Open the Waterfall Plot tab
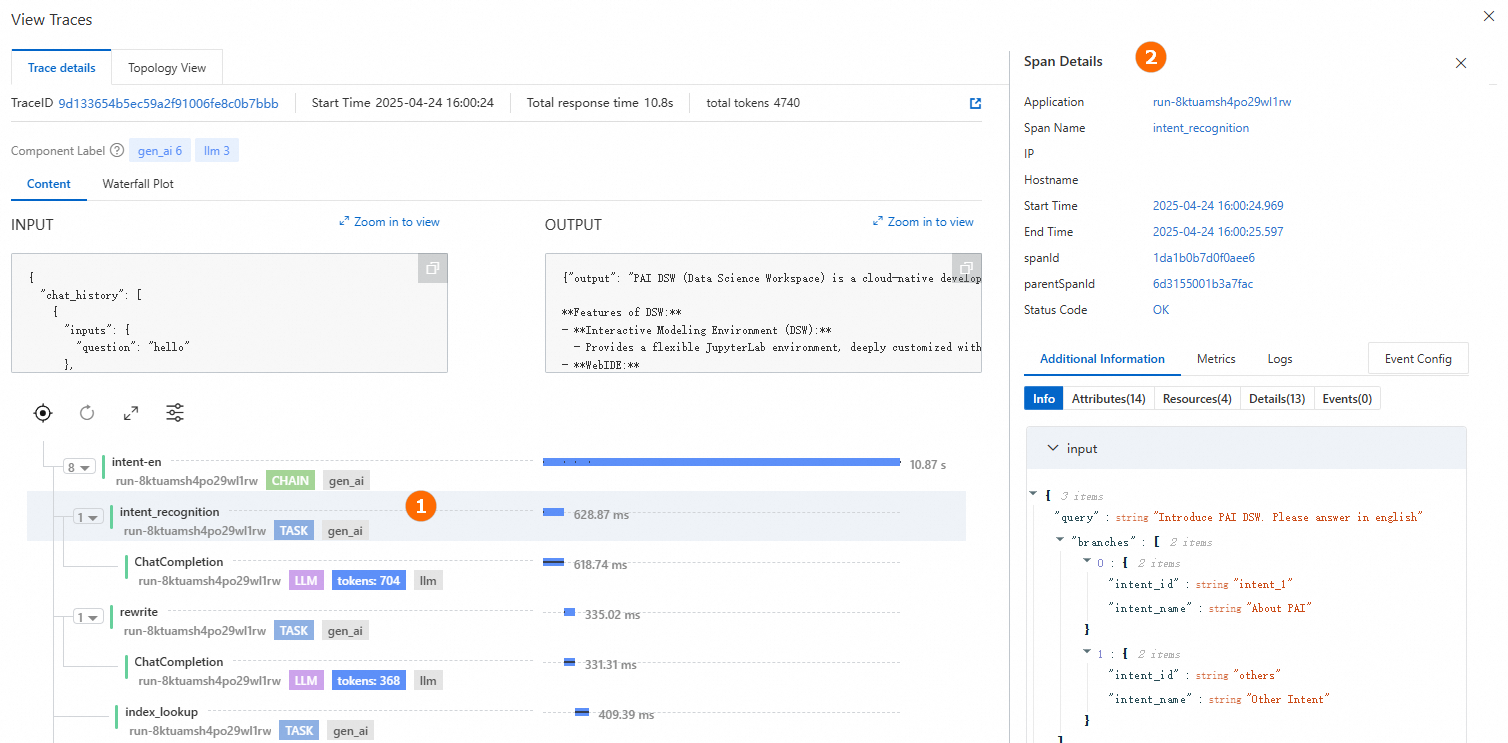This screenshot has width=1508, height=743. [138, 184]
